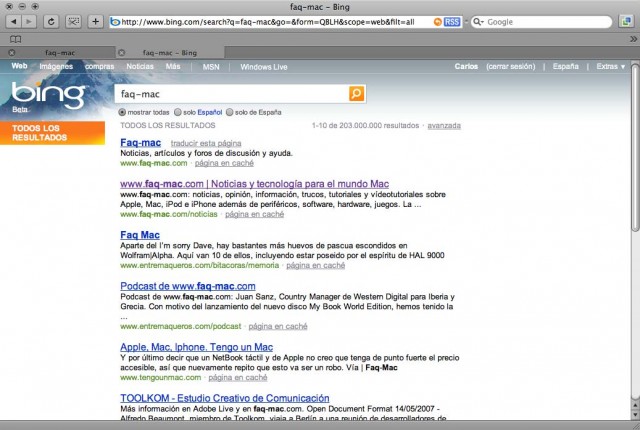Click the vertical scrollbar thumb
This screenshot has height=430, width=640.
pyautogui.click(x=635, y=147)
